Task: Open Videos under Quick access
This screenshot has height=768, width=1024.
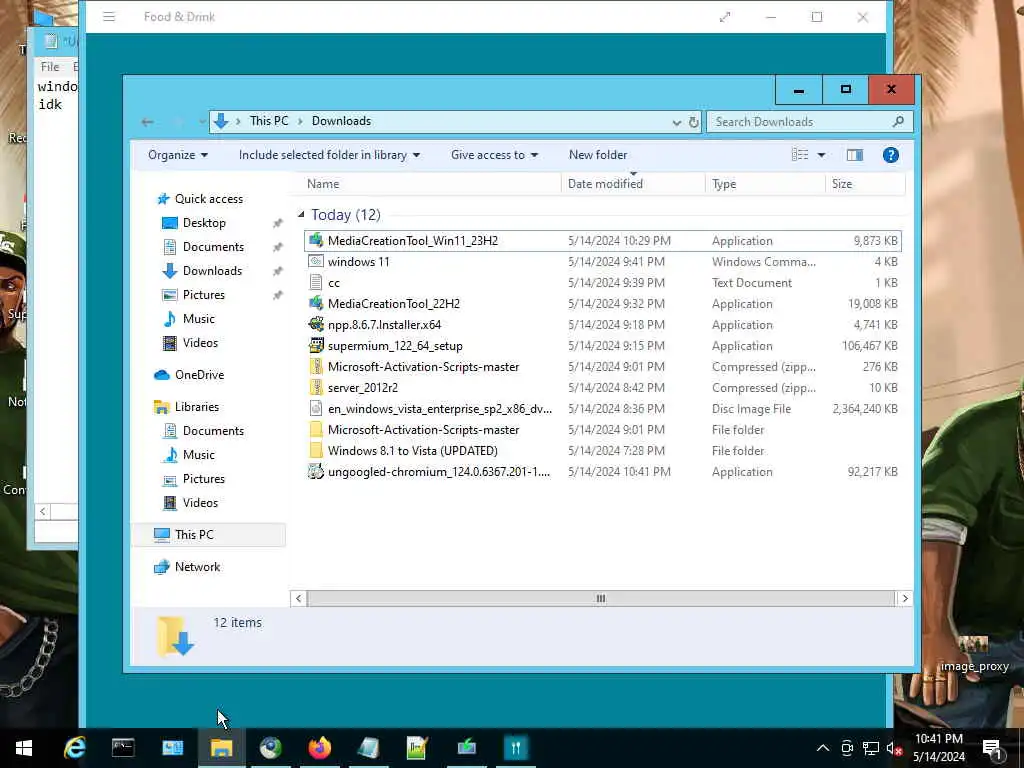Action: pyautogui.click(x=200, y=342)
